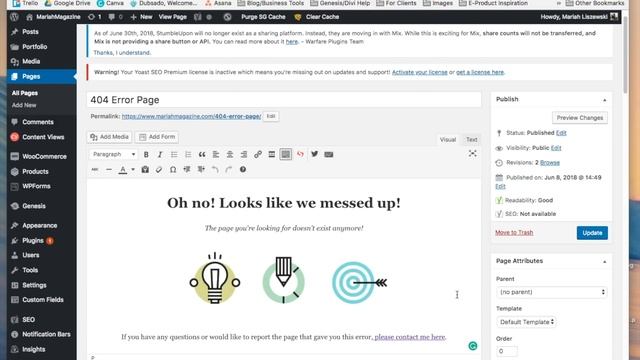The image size is (640, 360).
Task: Open Canva bookmark in bookmarks bar
Action: (110, 3)
